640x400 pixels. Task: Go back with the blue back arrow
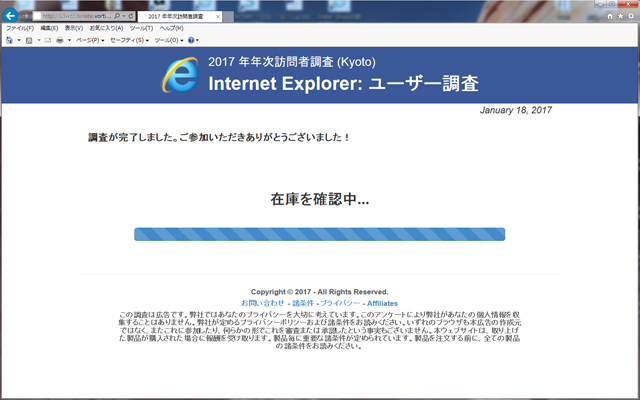point(10,16)
